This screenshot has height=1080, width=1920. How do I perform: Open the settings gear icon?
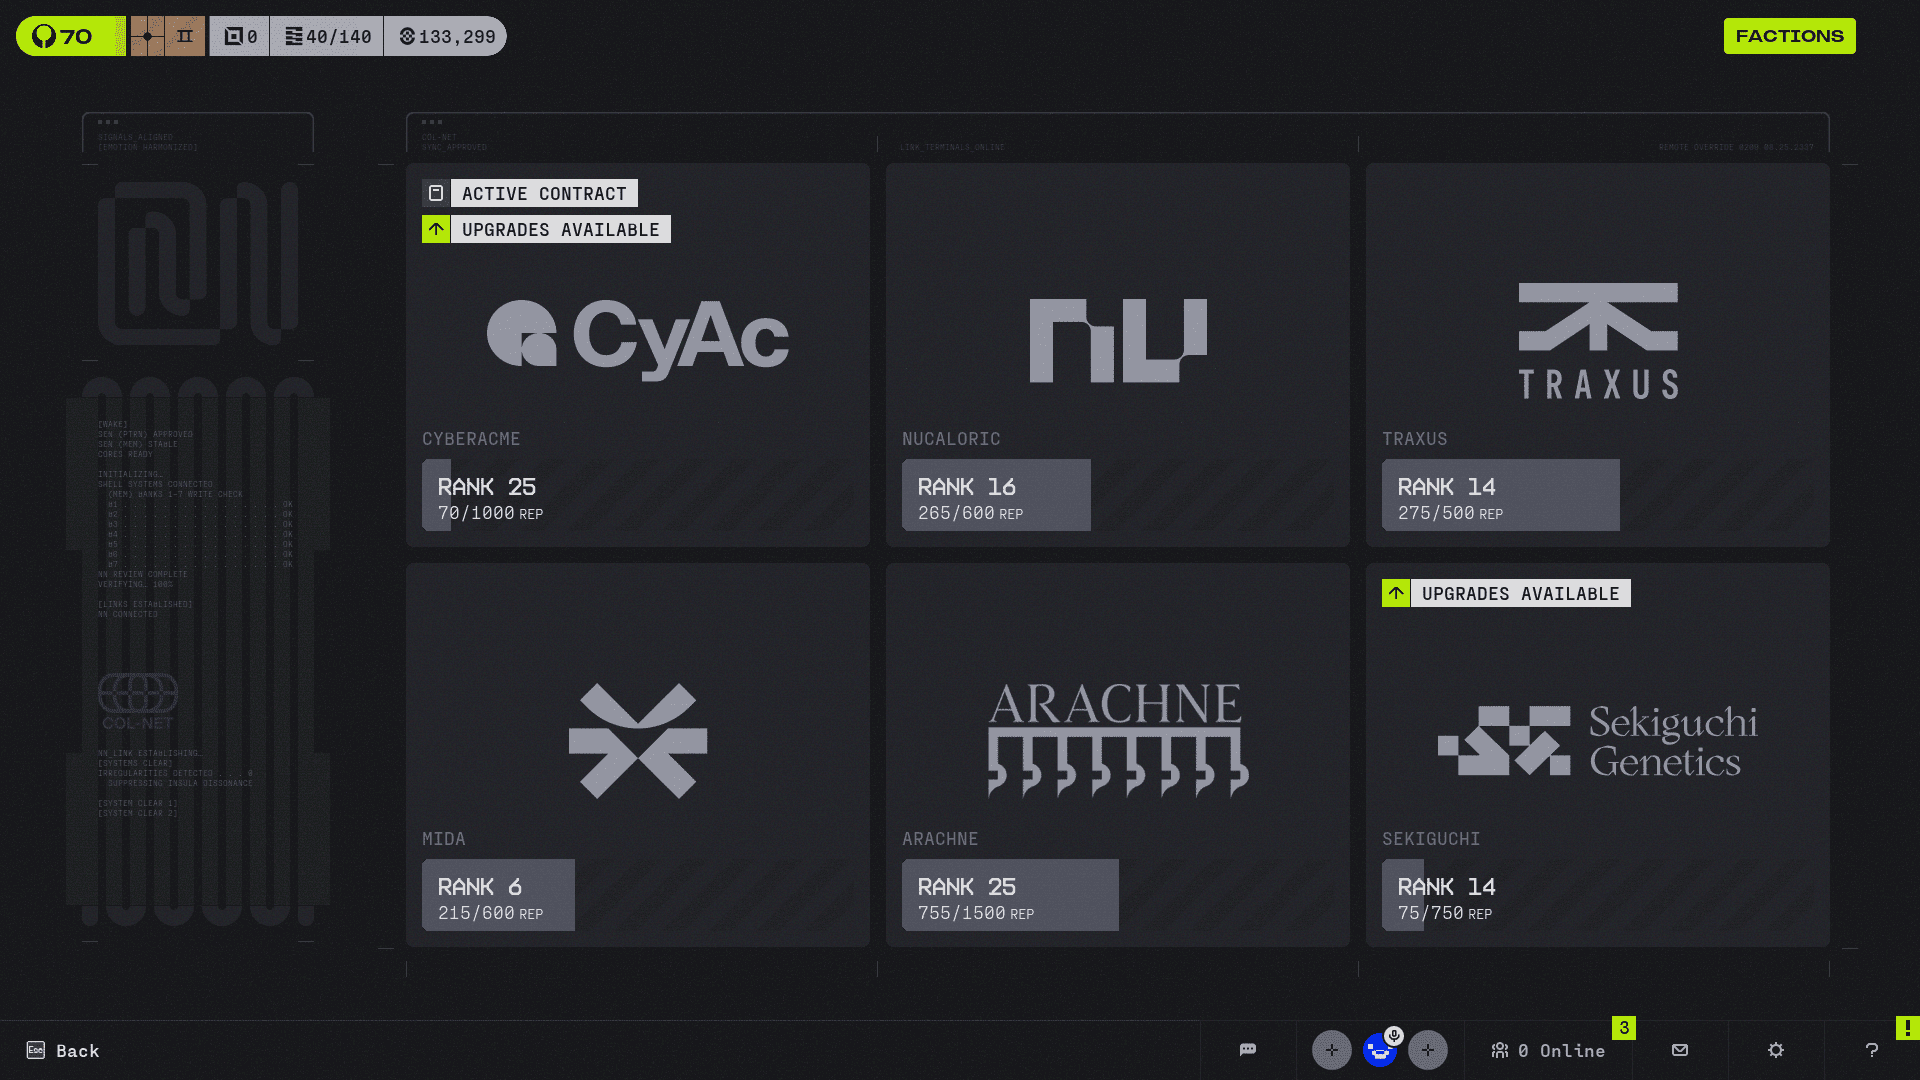click(1776, 1050)
